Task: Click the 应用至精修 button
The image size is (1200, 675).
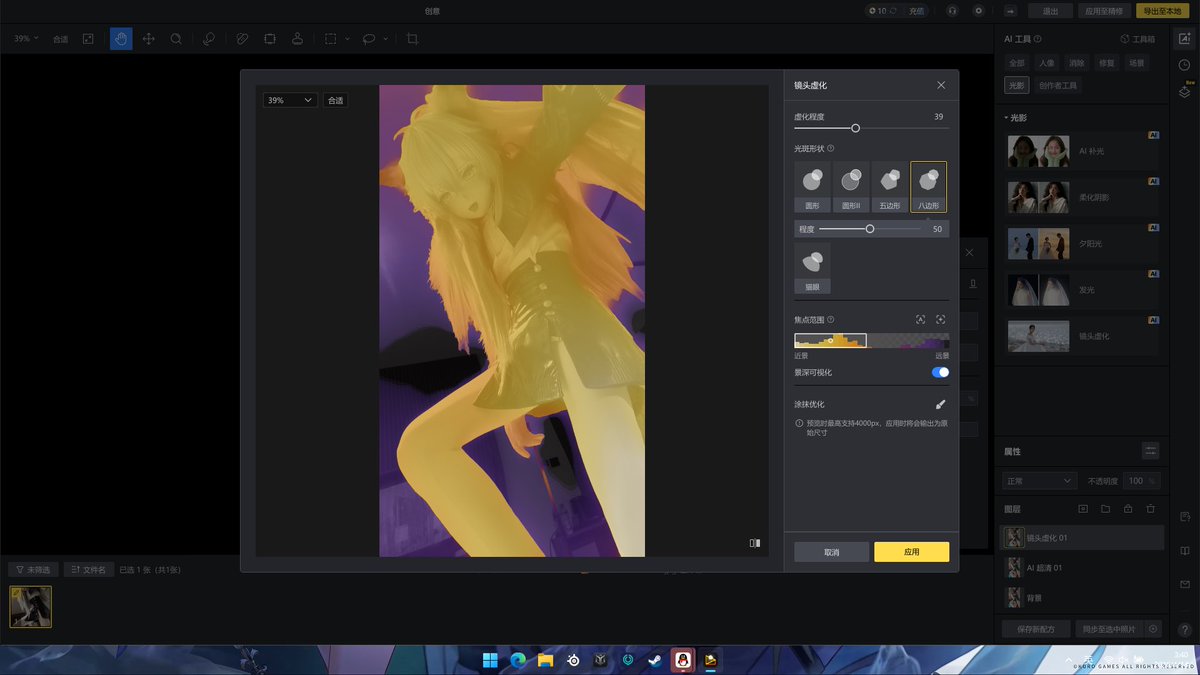Action: [1104, 11]
